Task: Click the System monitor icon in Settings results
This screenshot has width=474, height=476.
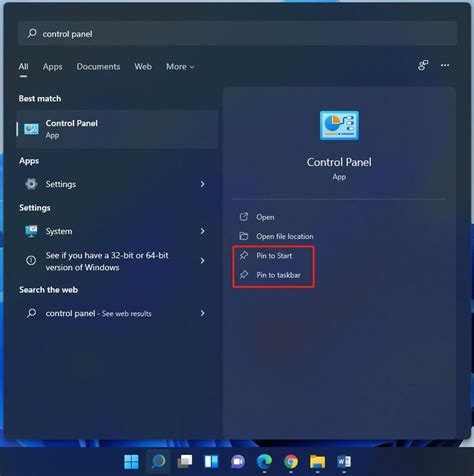Action: (x=31, y=231)
